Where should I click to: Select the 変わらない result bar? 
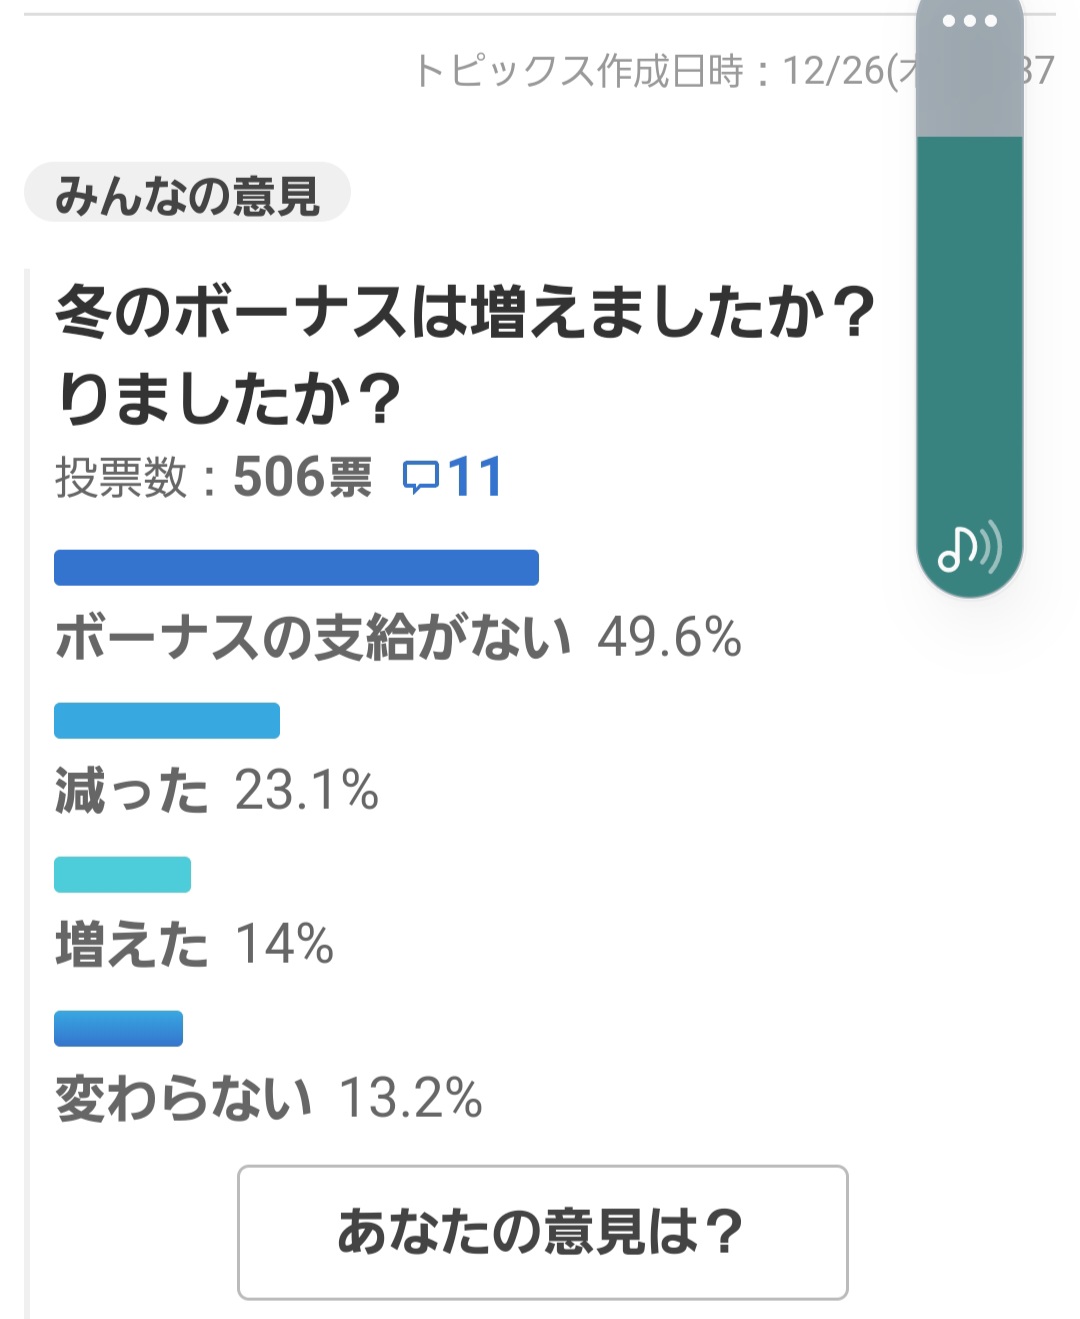pos(118,1028)
